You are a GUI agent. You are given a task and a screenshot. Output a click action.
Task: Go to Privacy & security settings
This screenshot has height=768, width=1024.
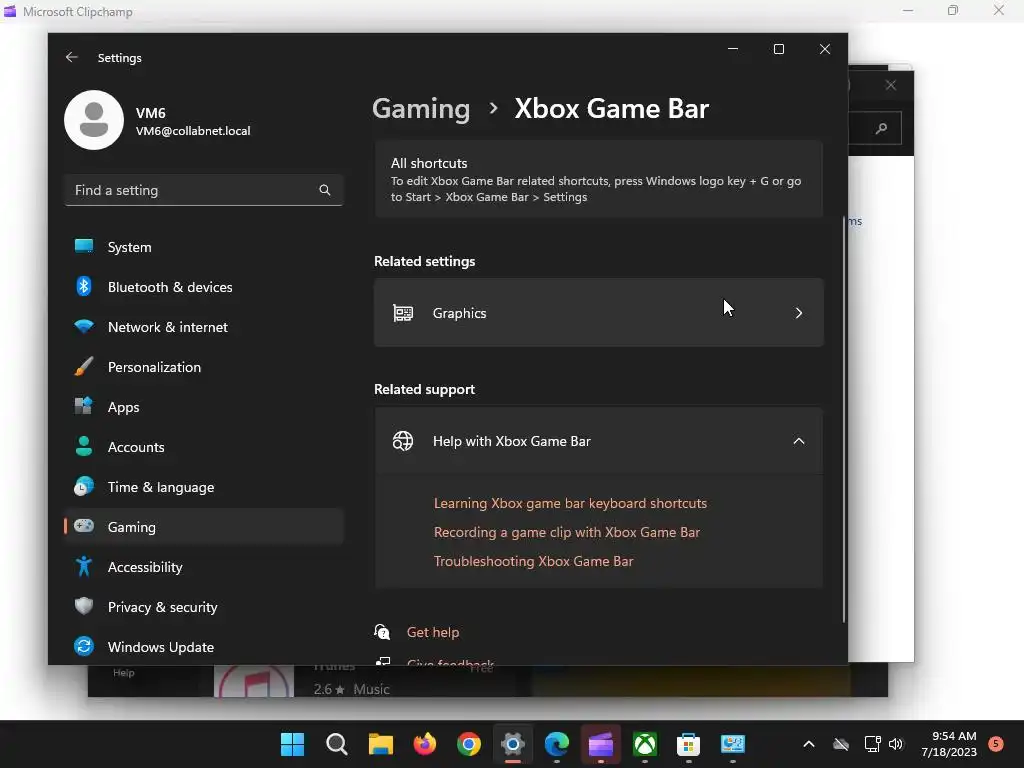pyautogui.click(x=204, y=607)
